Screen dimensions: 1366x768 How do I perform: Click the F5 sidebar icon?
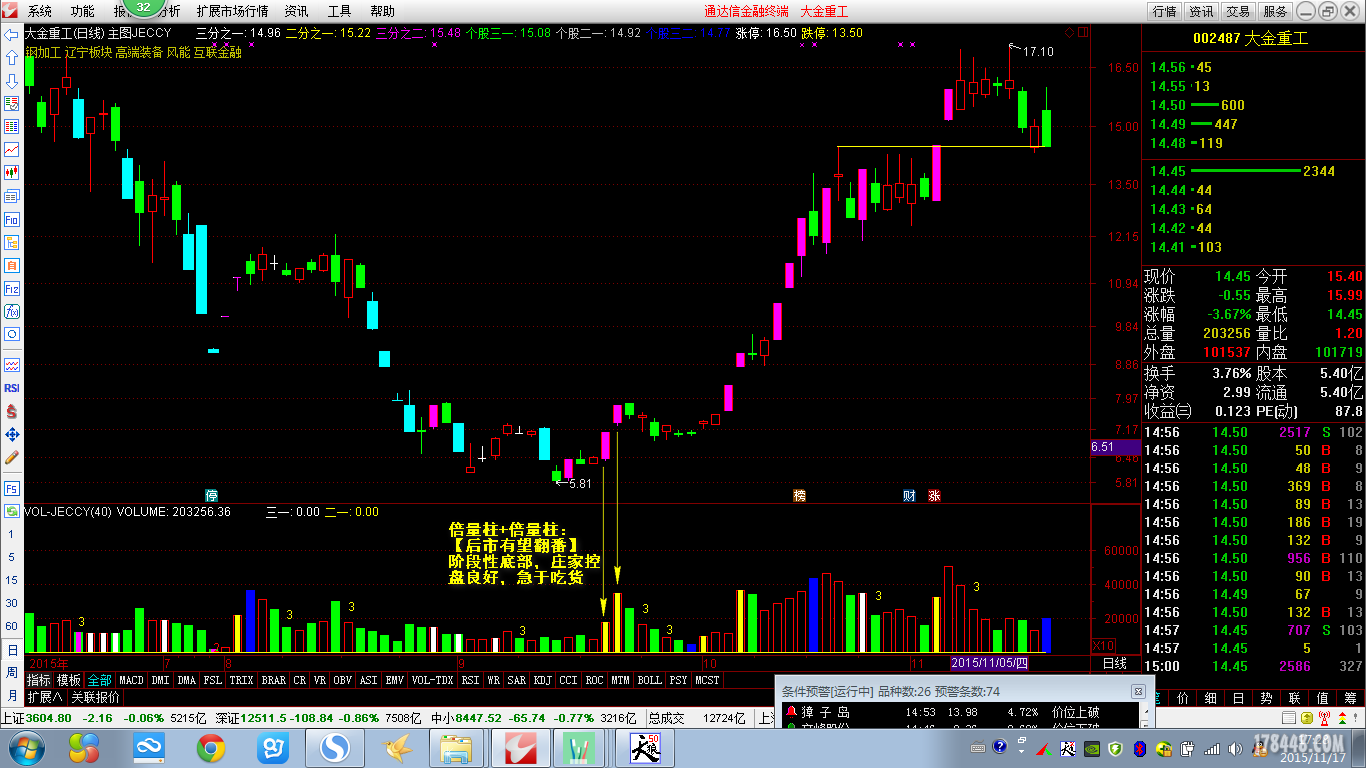[x=11, y=489]
